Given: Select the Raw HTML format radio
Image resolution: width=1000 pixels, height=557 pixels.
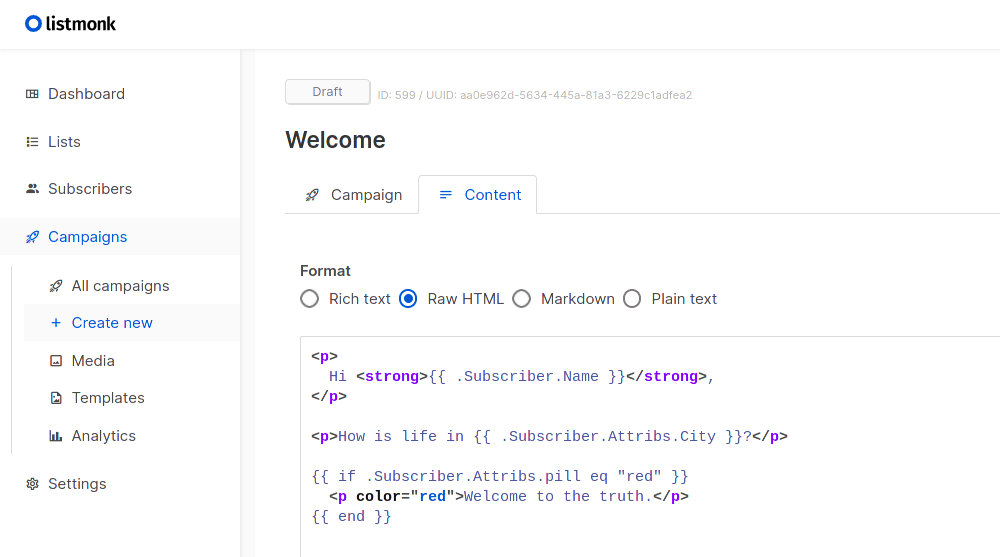Looking at the screenshot, I should (x=408, y=299).
